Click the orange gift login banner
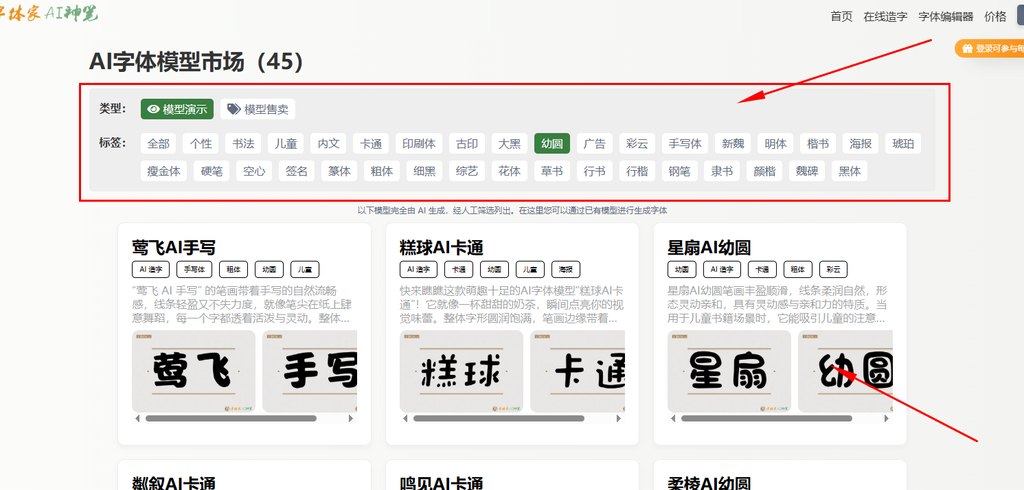Image resolution: width=1024 pixels, height=490 pixels. [x=989, y=48]
